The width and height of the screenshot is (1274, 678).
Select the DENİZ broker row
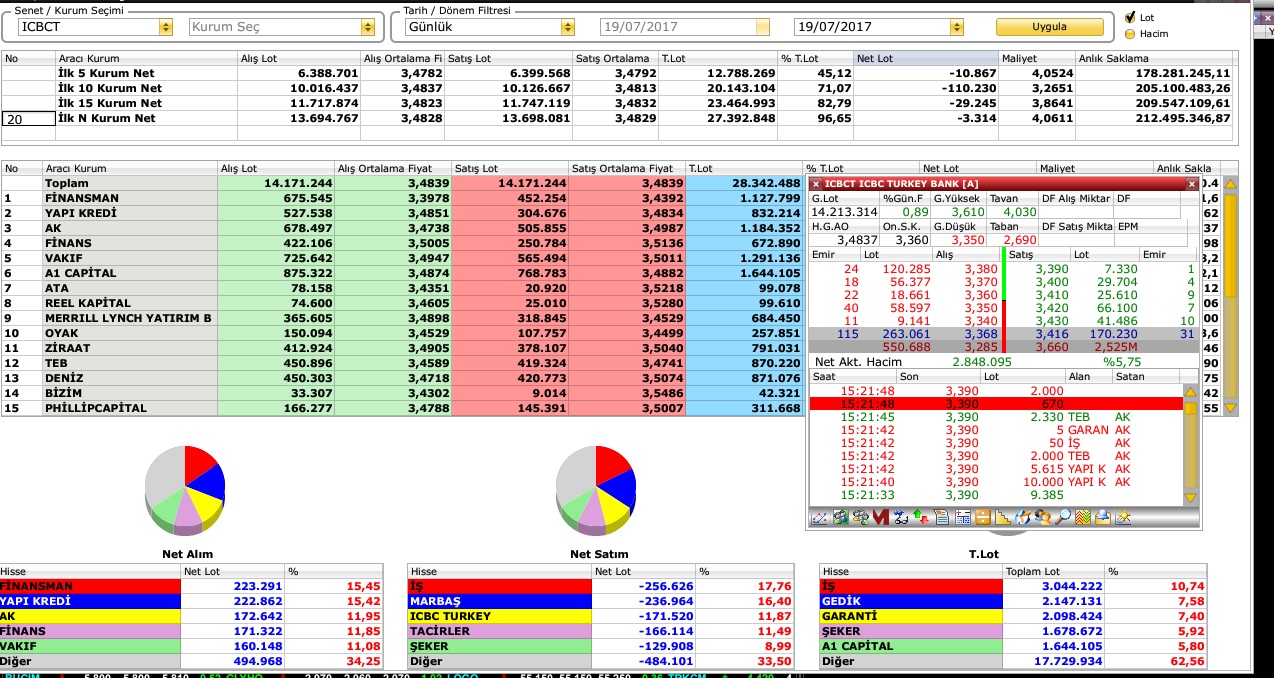coord(402,378)
